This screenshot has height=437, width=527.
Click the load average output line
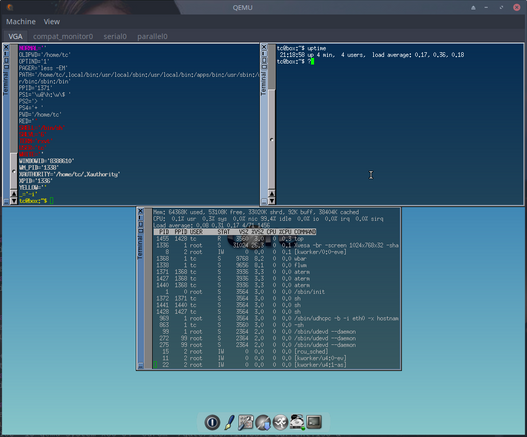[372, 55]
